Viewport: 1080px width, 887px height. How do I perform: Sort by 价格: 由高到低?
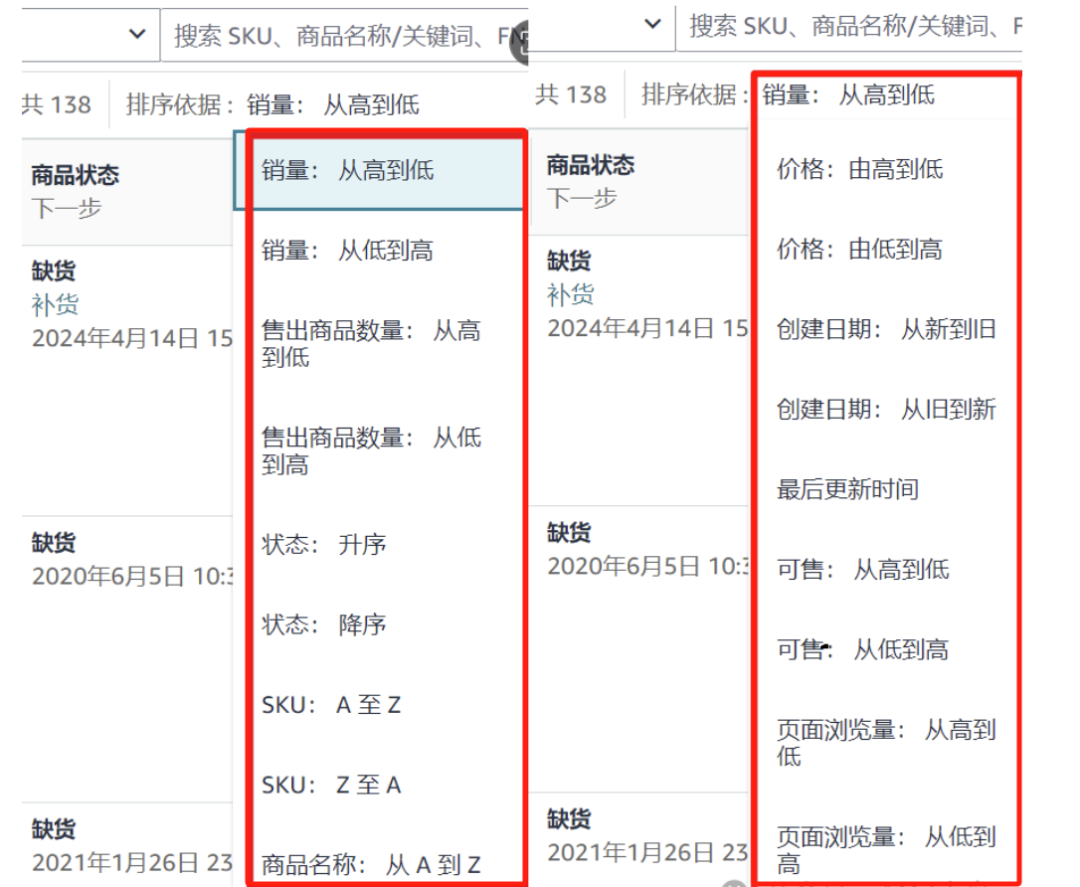point(860,169)
